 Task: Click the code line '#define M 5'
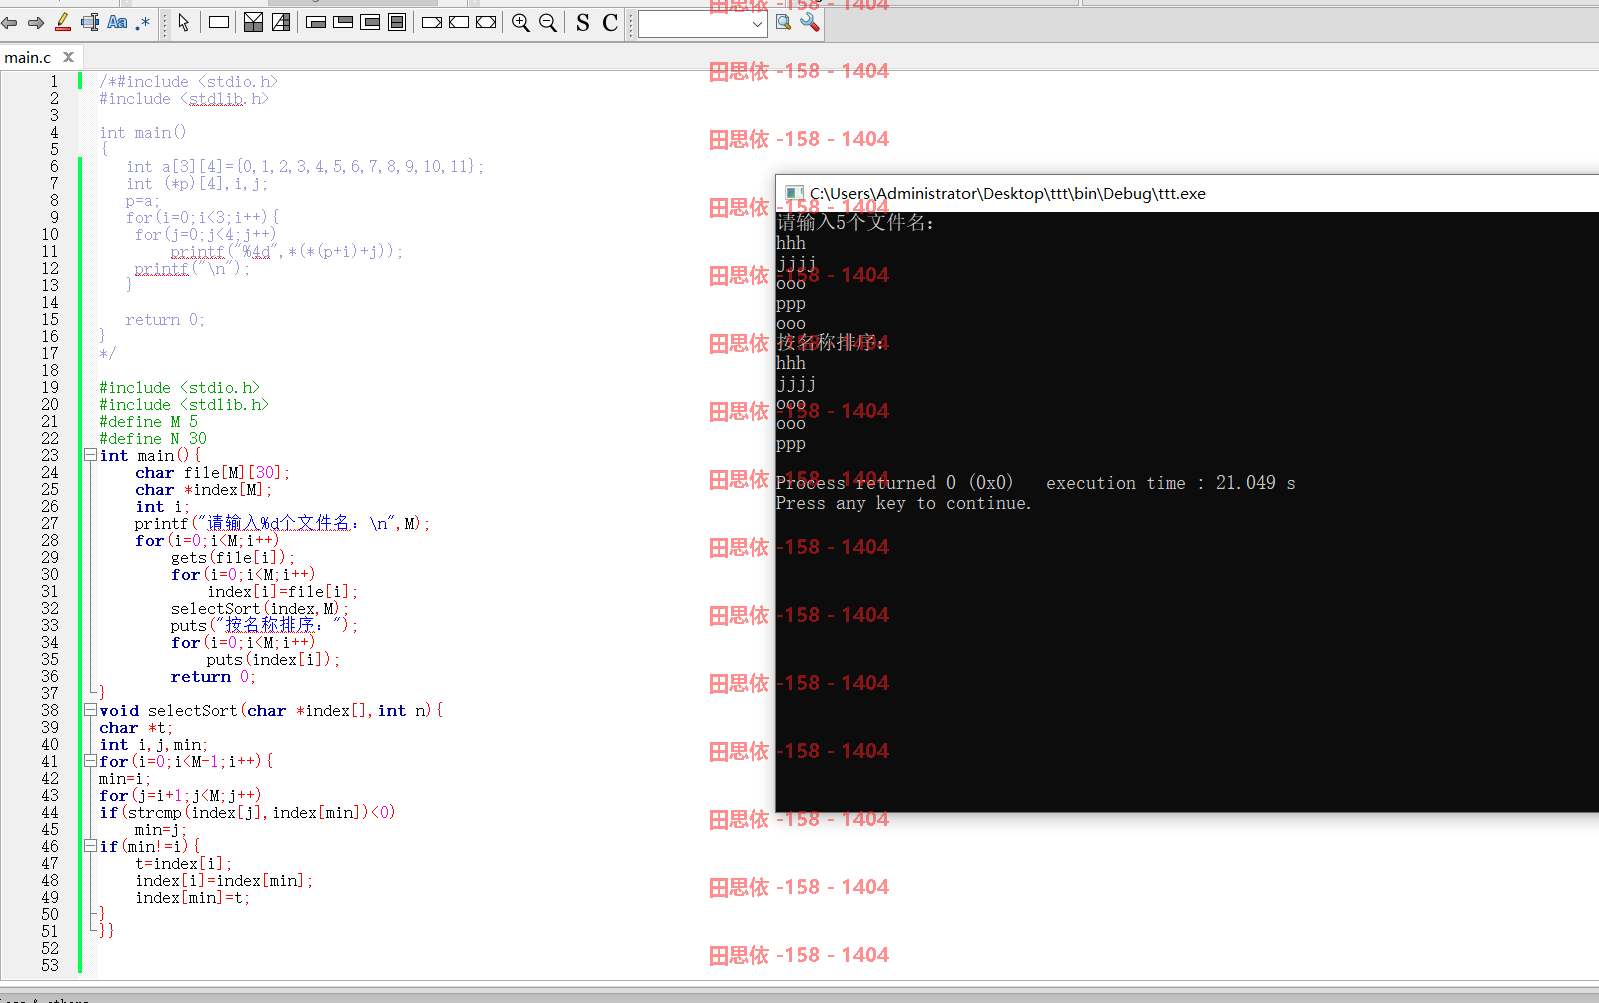149,421
